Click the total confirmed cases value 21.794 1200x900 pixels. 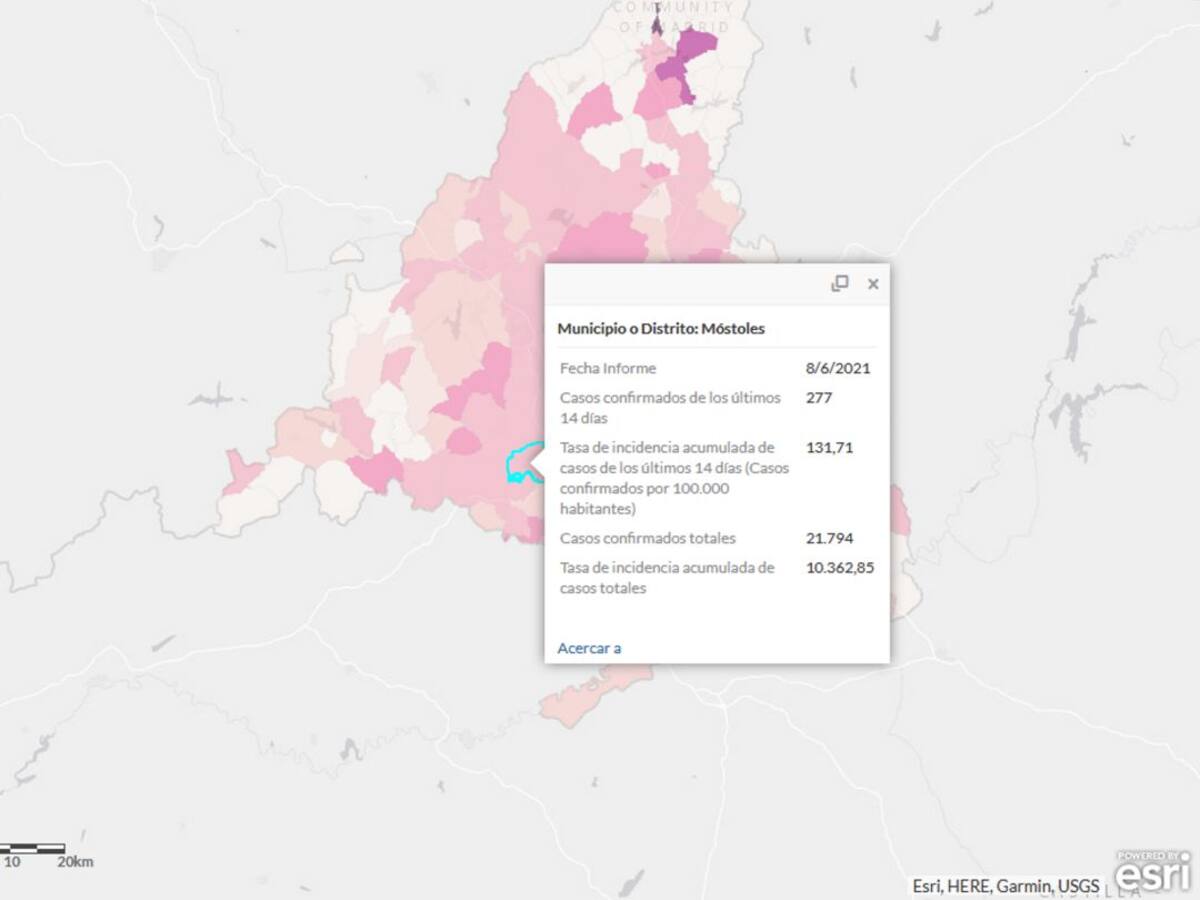(x=830, y=538)
